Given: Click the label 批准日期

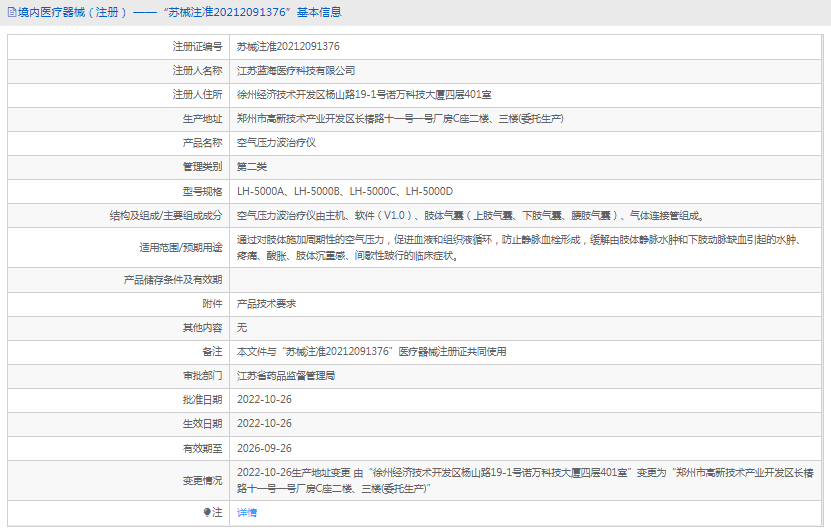Looking at the screenshot, I should 202,400.
